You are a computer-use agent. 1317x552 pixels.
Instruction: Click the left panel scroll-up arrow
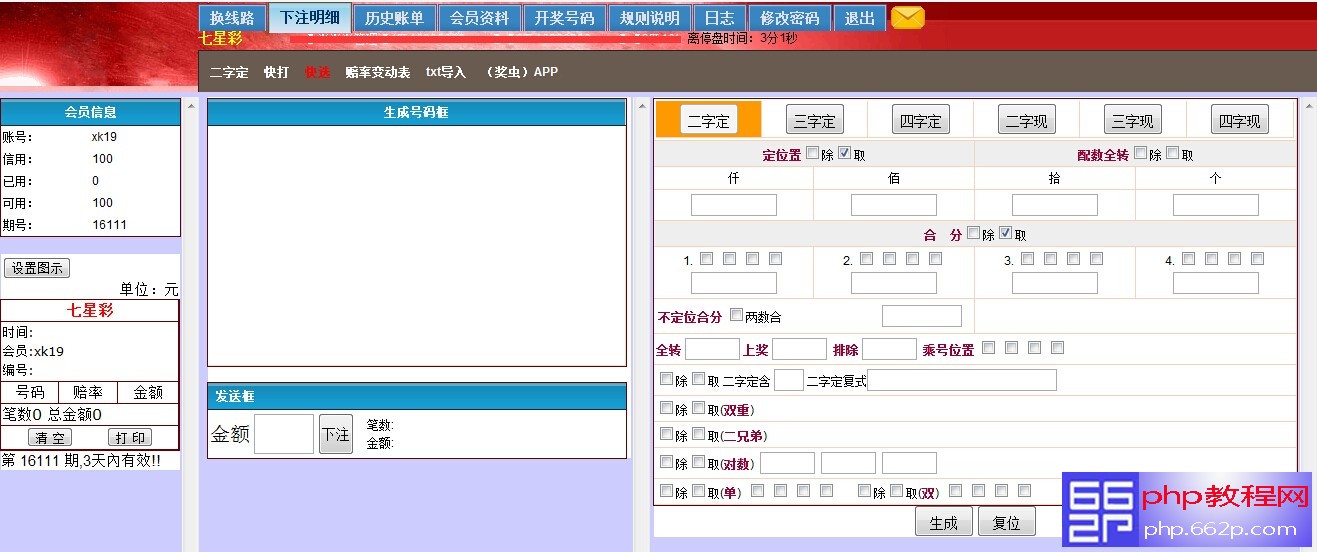(190, 106)
